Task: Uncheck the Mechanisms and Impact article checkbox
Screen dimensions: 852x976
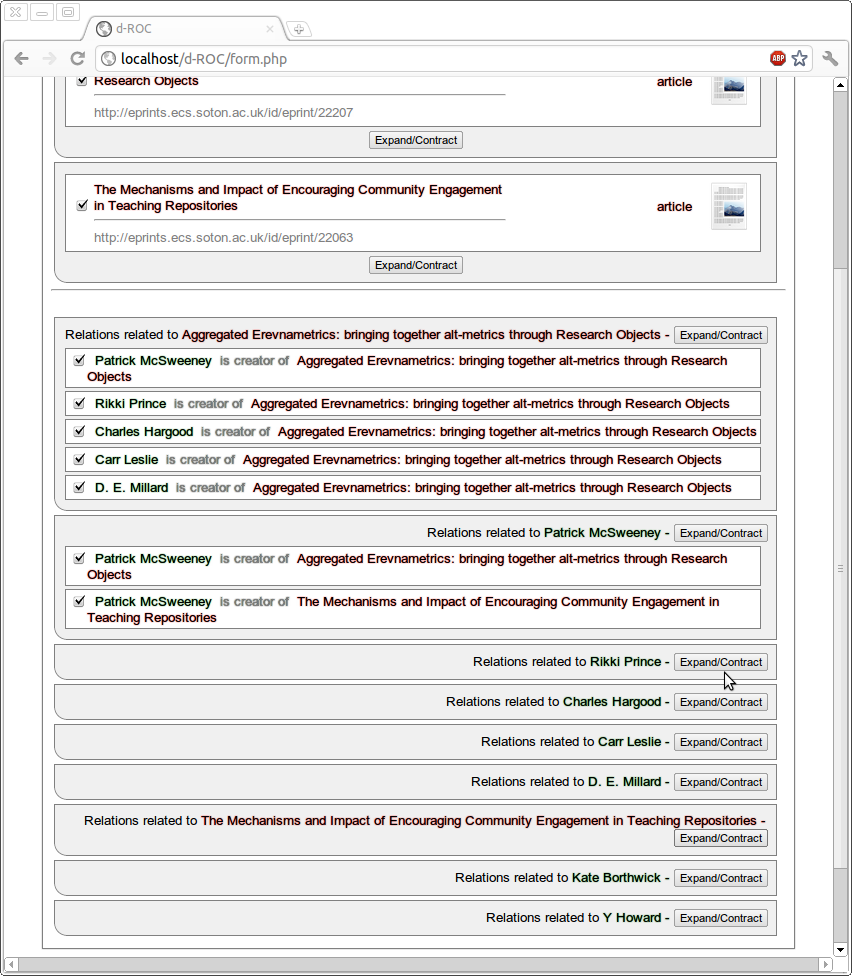Action: coord(82,206)
